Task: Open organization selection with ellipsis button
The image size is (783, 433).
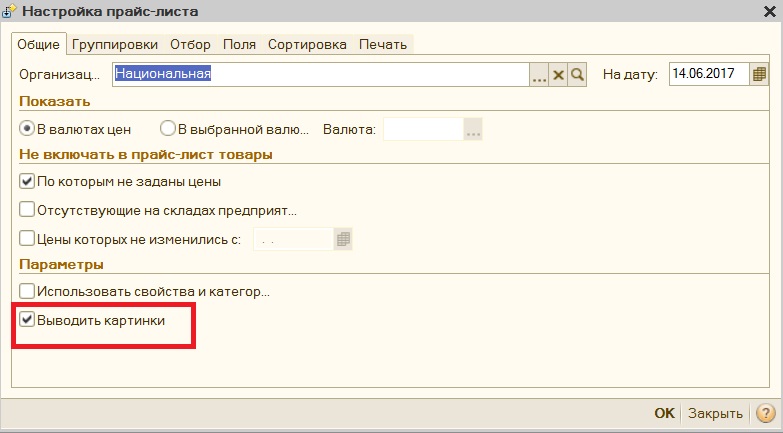Action: coord(539,75)
